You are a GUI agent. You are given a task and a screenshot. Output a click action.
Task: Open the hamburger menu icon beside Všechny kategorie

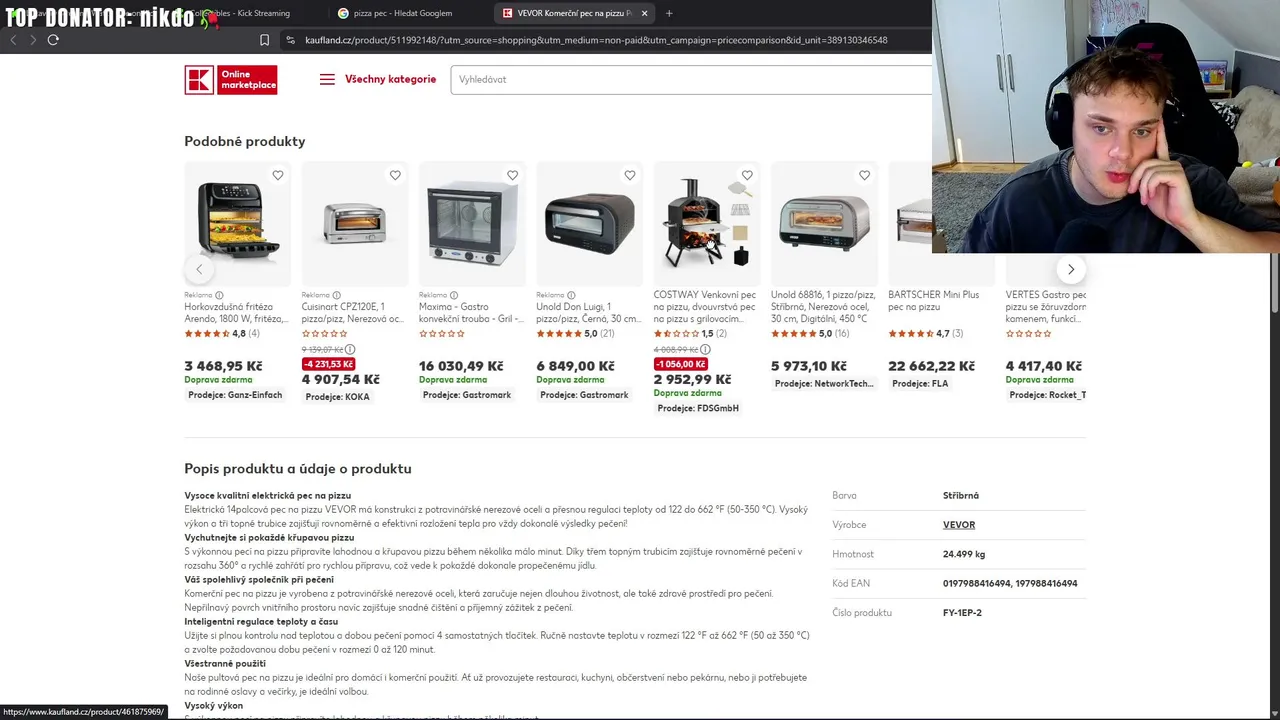pyautogui.click(x=327, y=79)
